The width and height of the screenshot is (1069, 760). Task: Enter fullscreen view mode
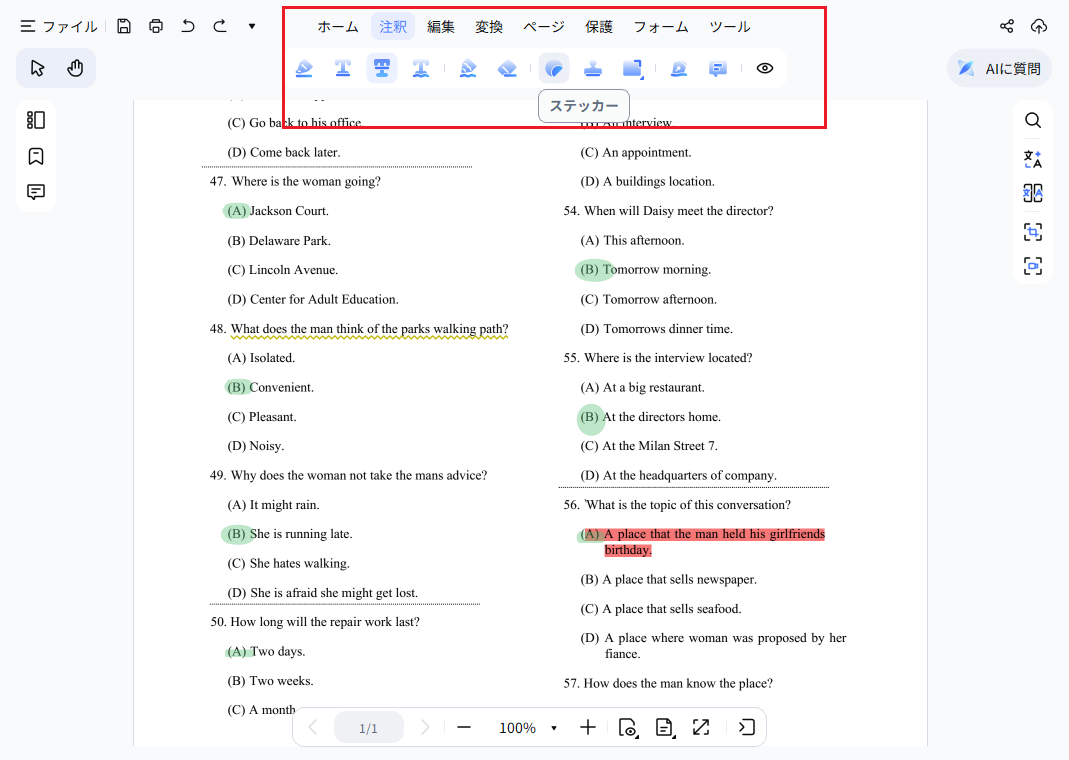(x=701, y=728)
